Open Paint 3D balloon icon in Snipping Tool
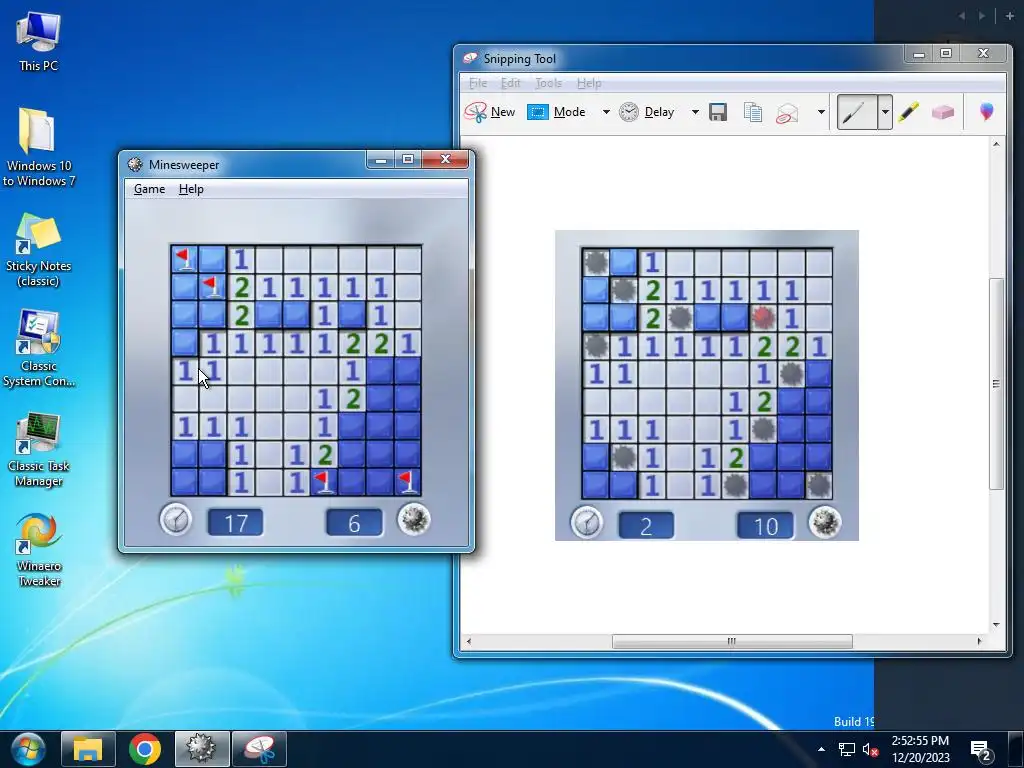Screen dimensions: 1024x768 pos(987,112)
